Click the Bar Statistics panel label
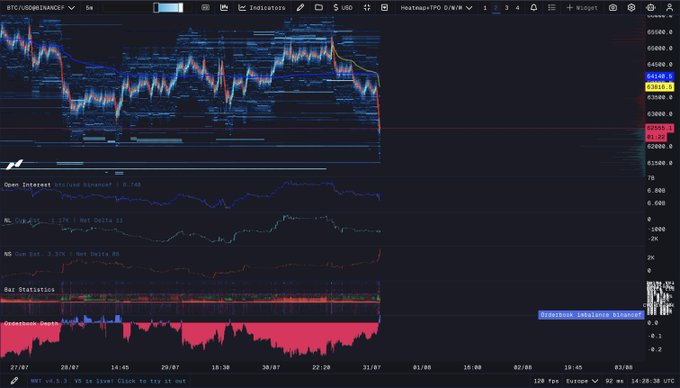This screenshot has height=388, width=680. [x=29, y=289]
